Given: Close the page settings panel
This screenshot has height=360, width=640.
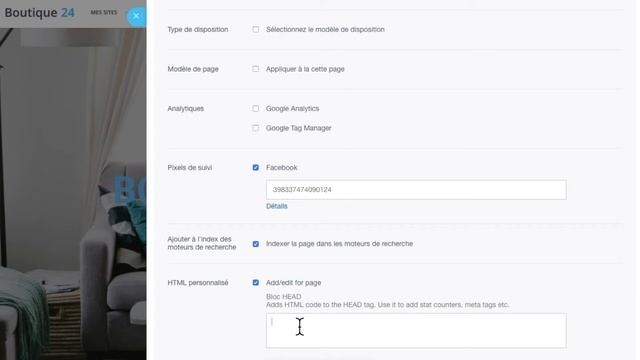Looking at the screenshot, I should tap(137, 16).
